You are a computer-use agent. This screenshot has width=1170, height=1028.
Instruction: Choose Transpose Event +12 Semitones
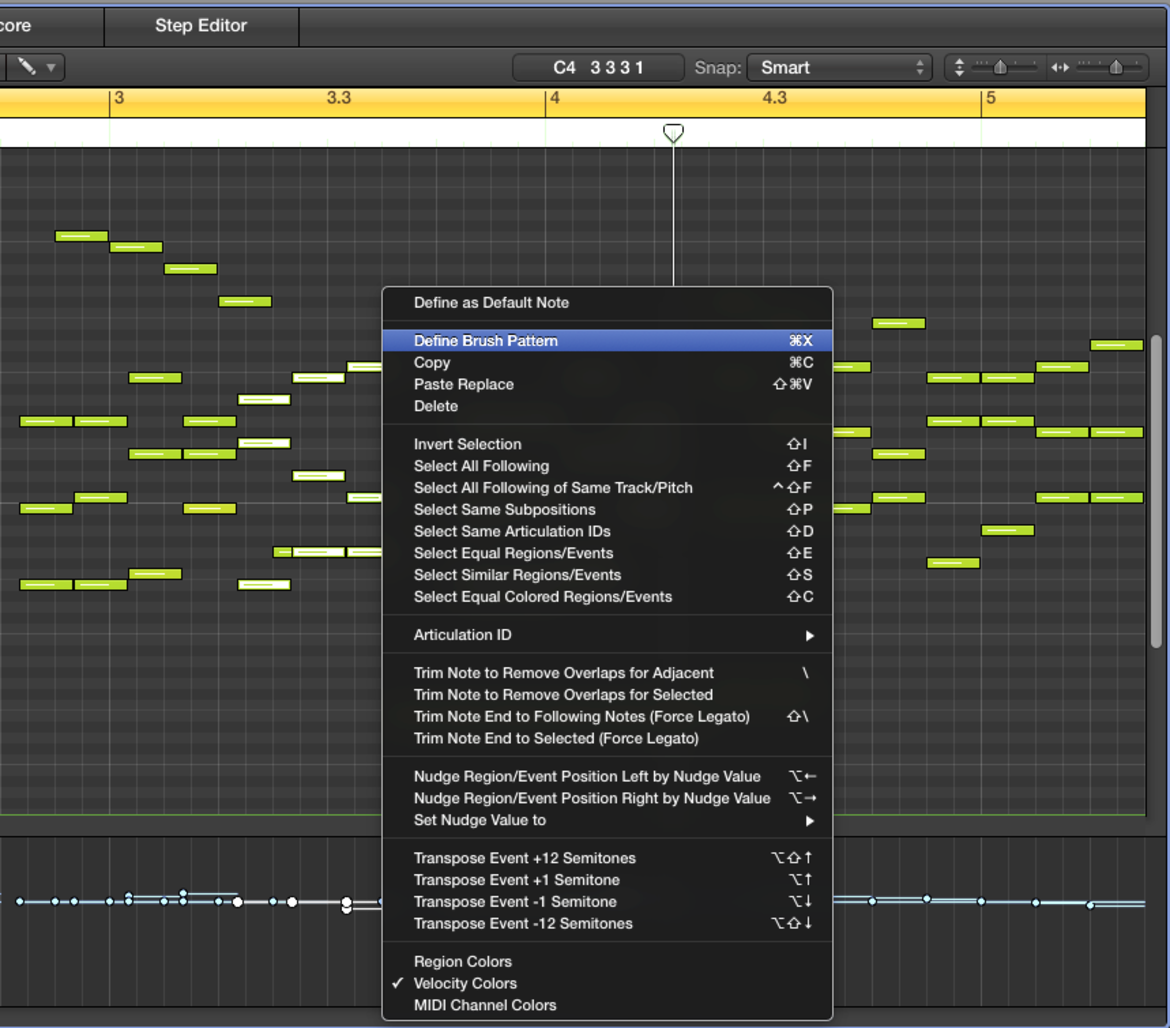(x=607, y=859)
